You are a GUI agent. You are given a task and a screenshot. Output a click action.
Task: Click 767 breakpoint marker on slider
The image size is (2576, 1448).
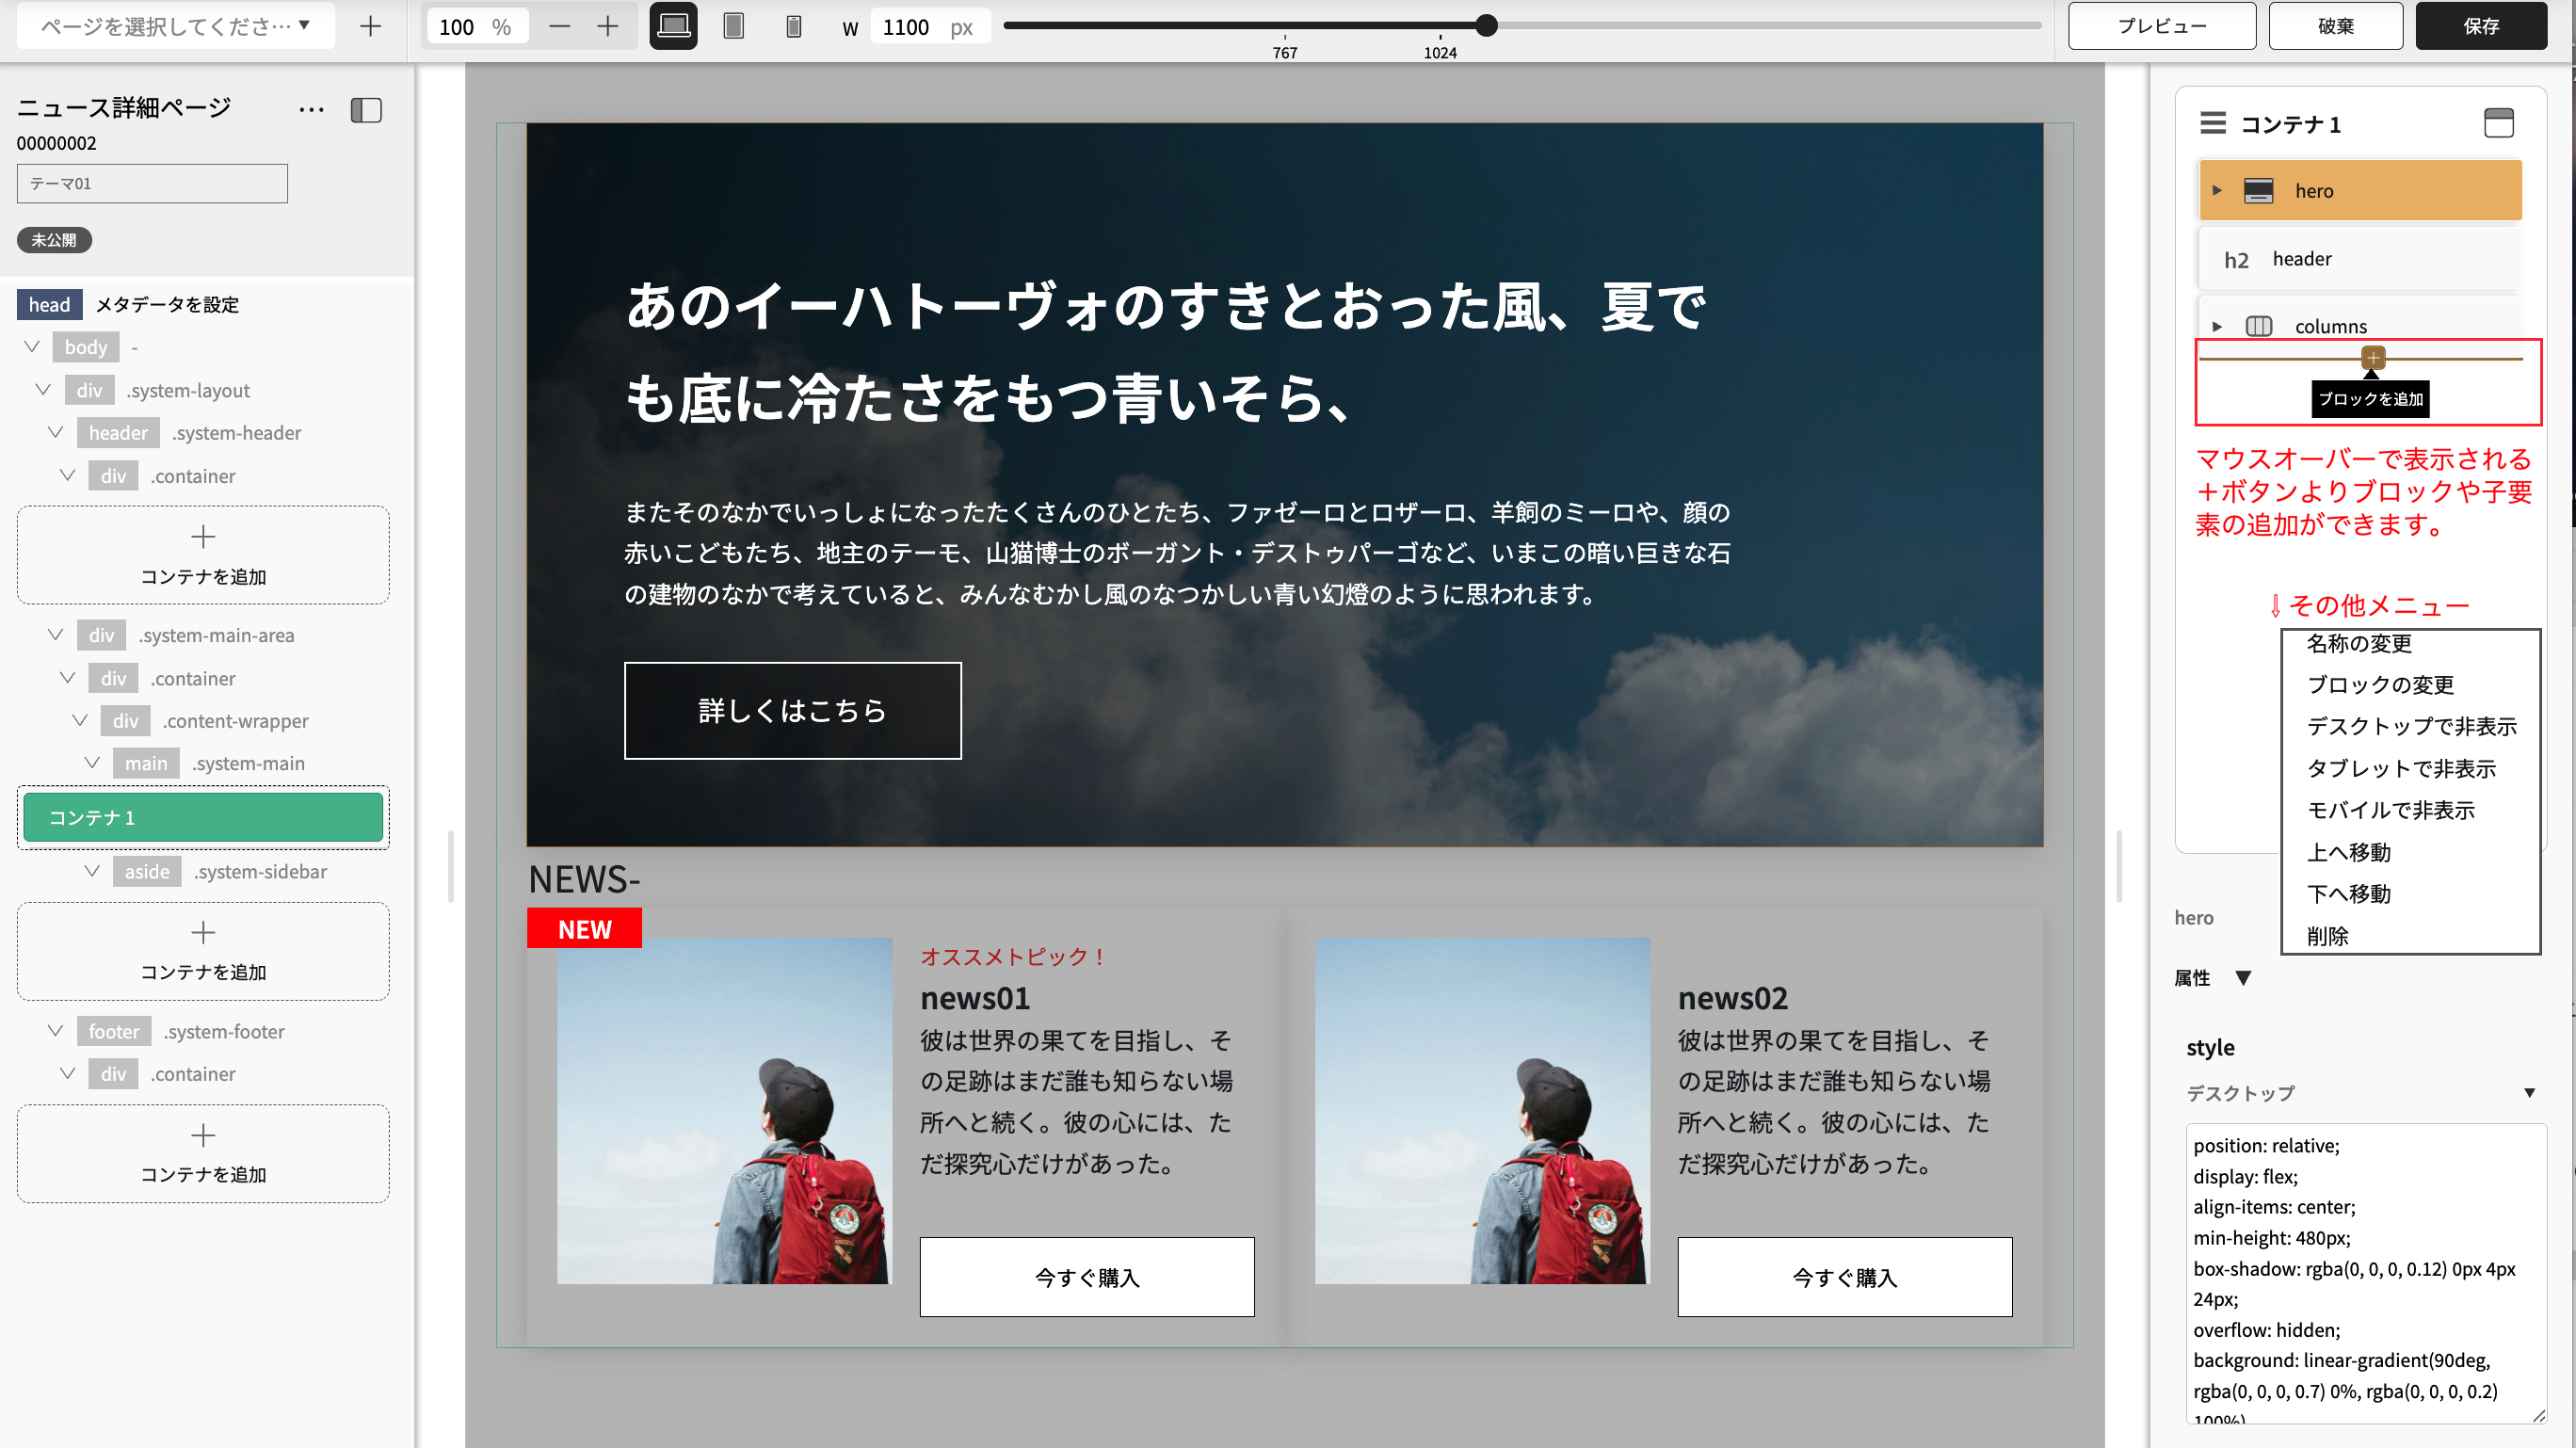(1284, 52)
